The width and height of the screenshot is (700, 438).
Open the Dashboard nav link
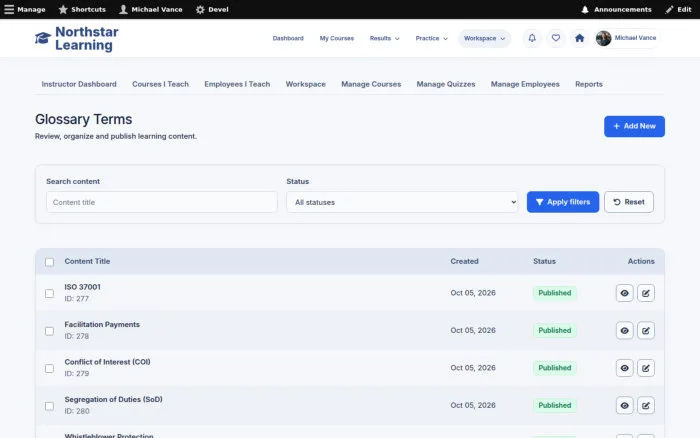[x=288, y=38]
